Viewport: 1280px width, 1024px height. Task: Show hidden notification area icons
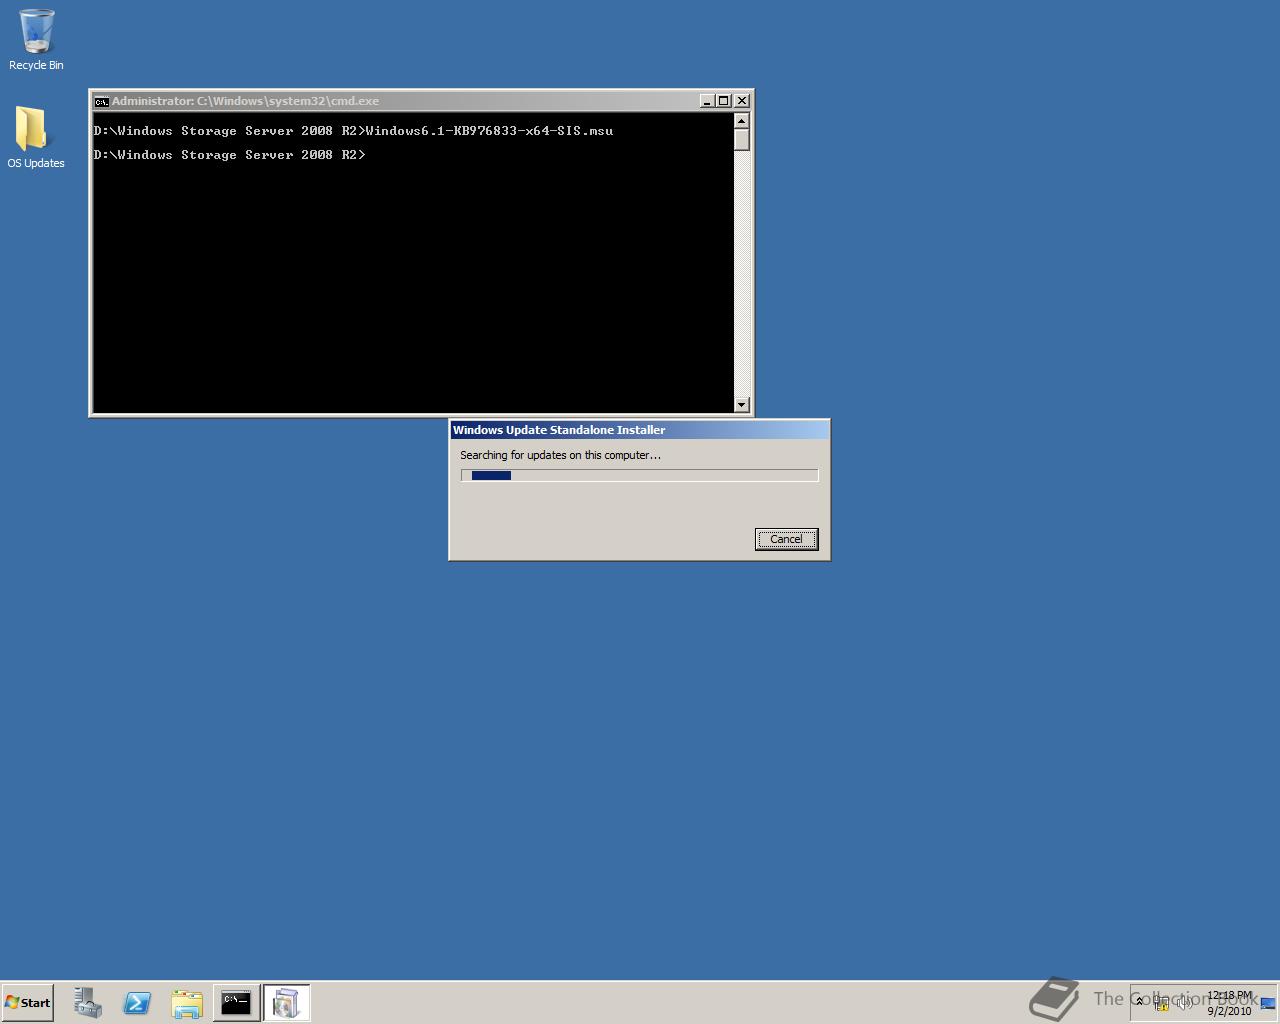[x=1139, y=1002]
